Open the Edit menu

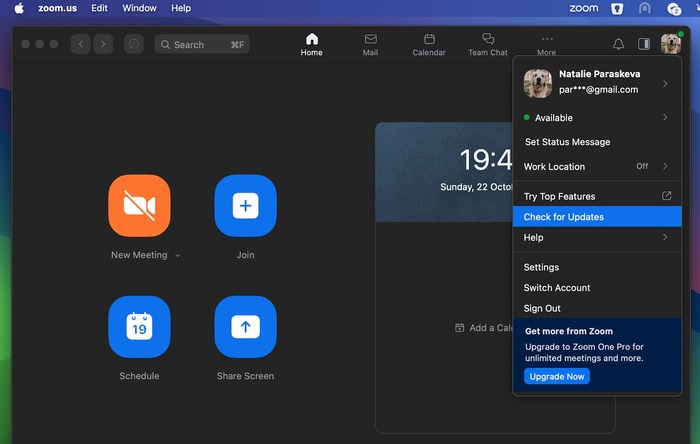click(99, 8)
